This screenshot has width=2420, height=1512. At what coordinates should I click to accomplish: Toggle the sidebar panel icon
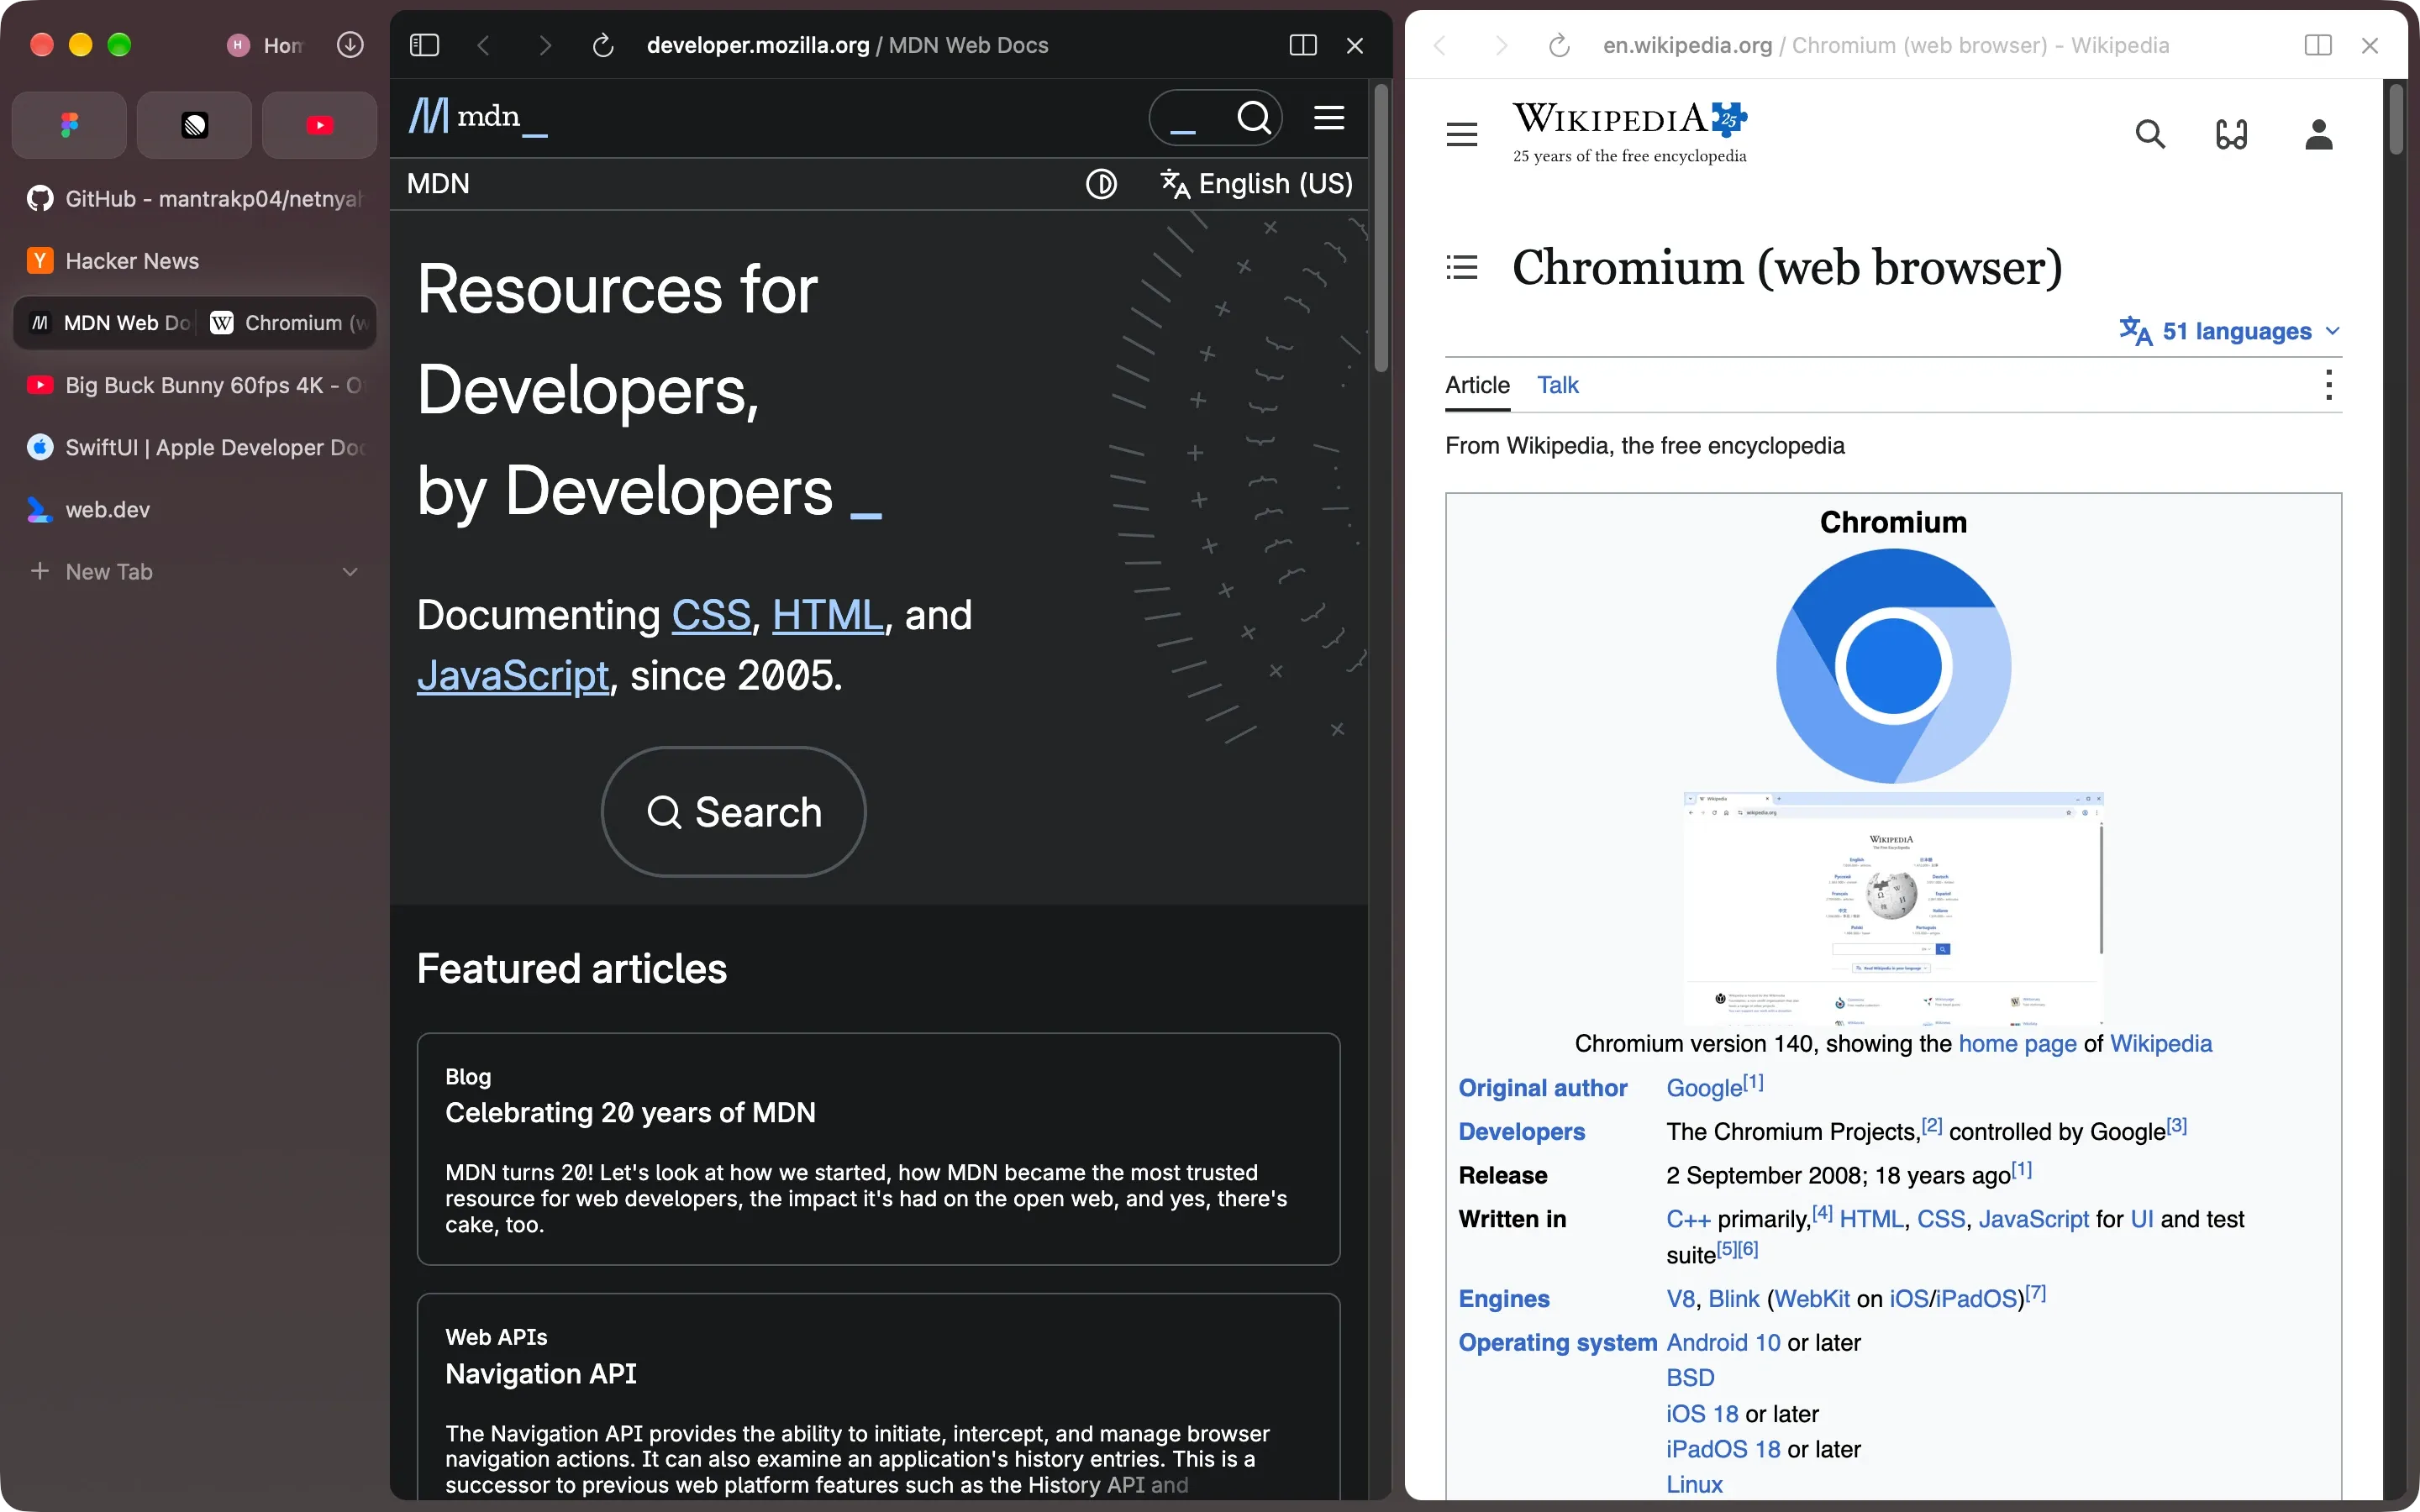(x=424, y=45)
